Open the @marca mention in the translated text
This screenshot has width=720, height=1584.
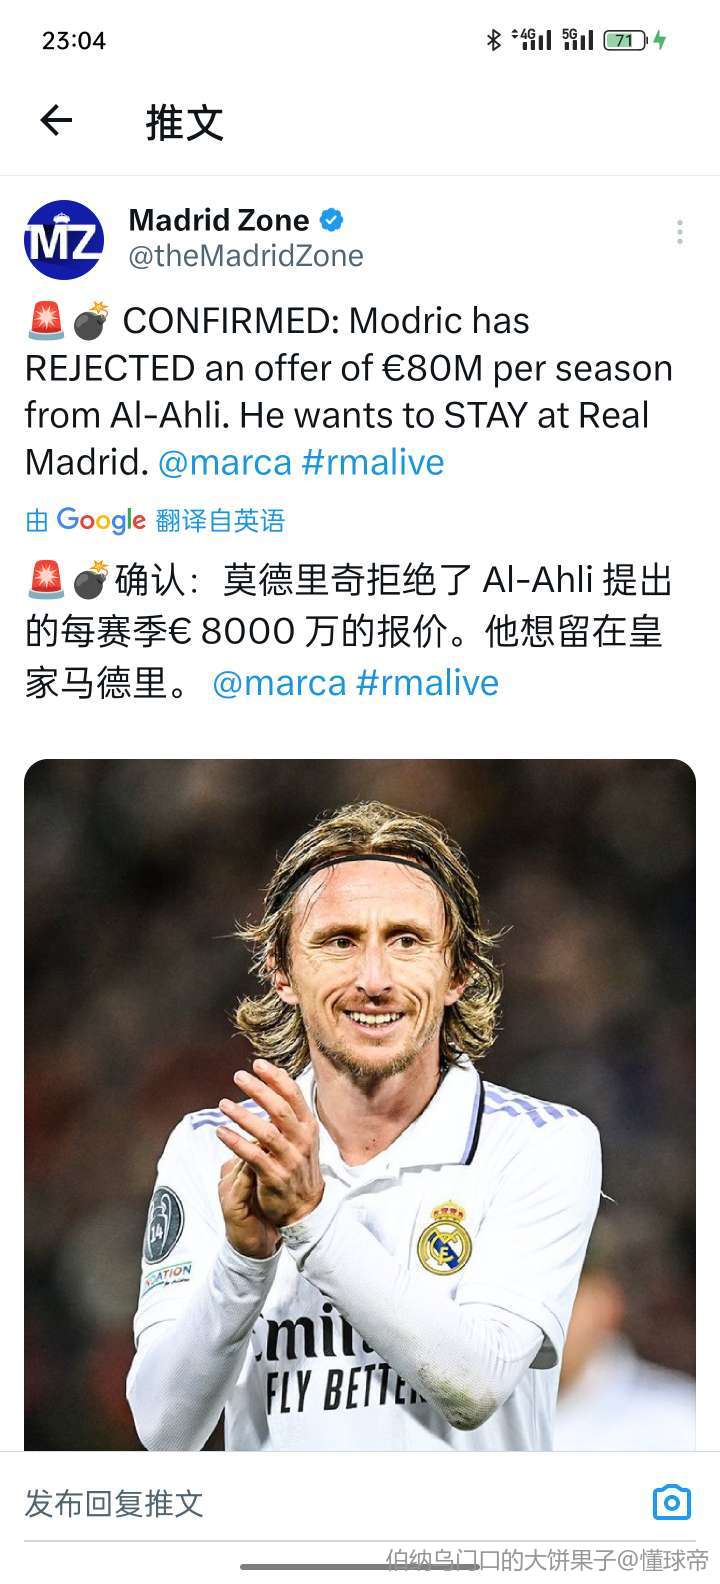pyautogui.click(x=279, y=683)
